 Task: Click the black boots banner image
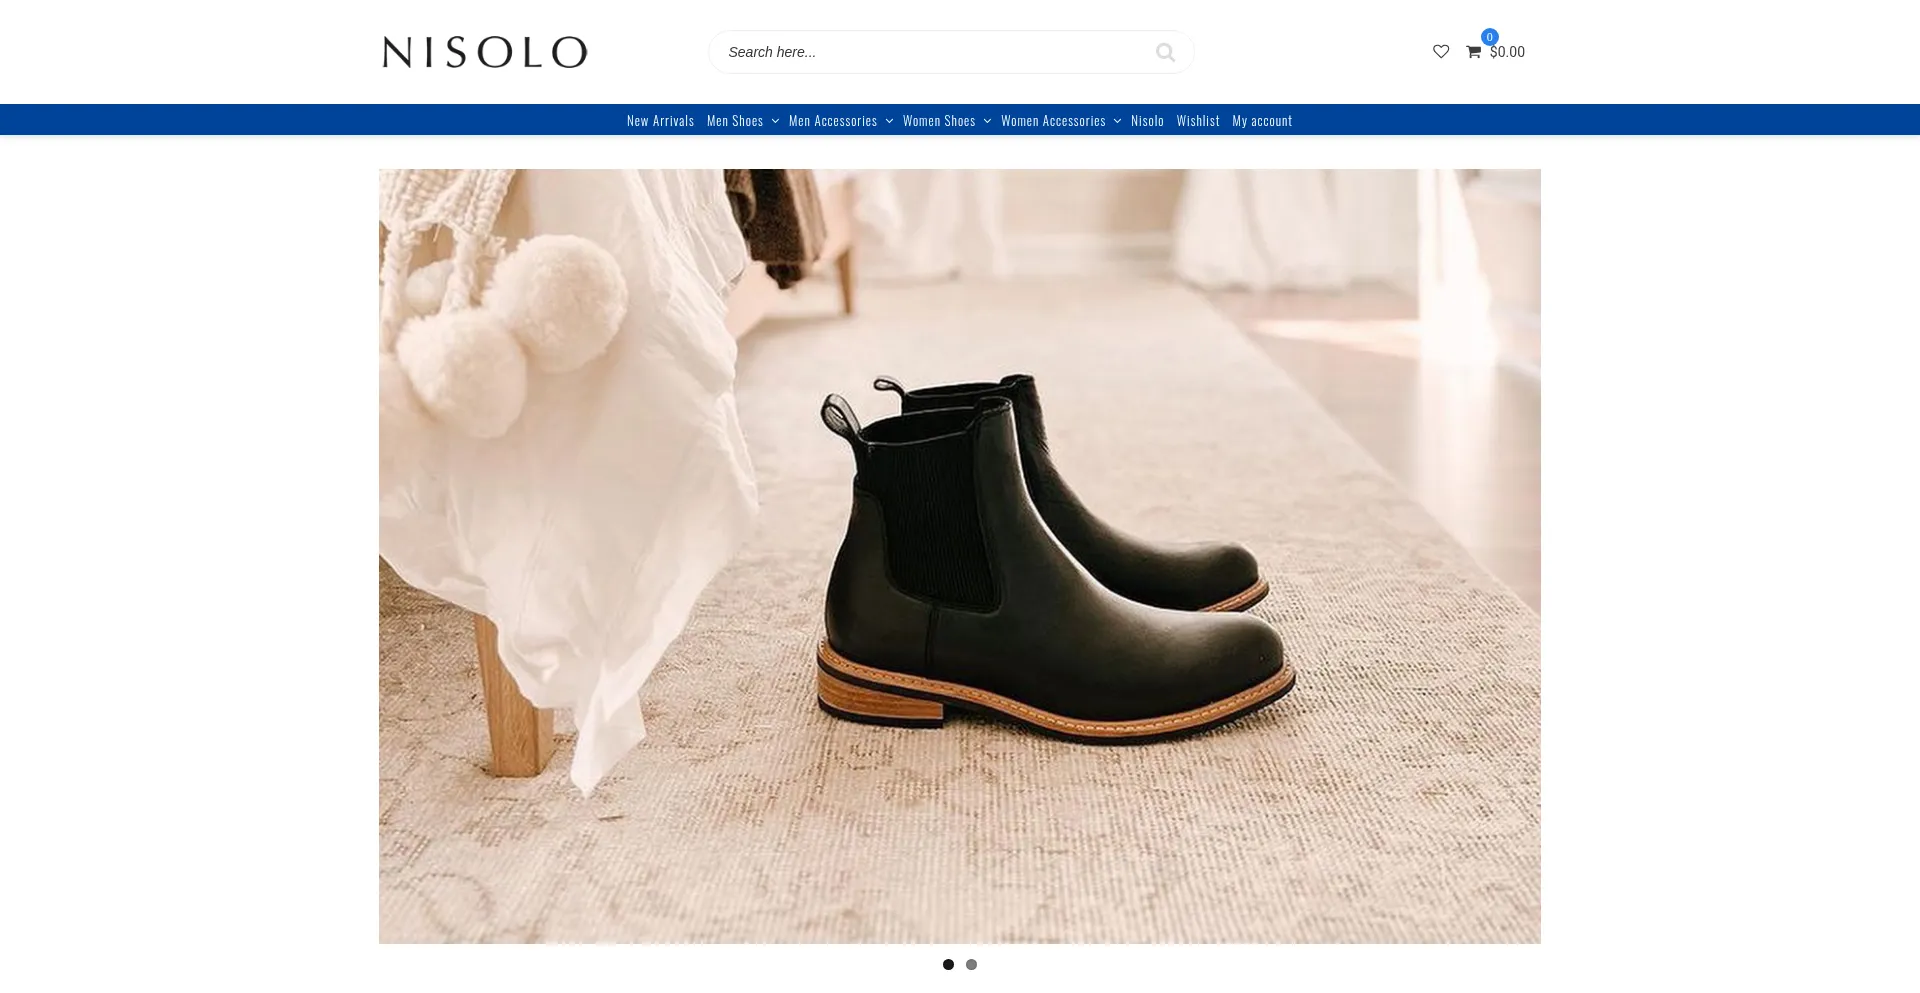click(960, 556)
